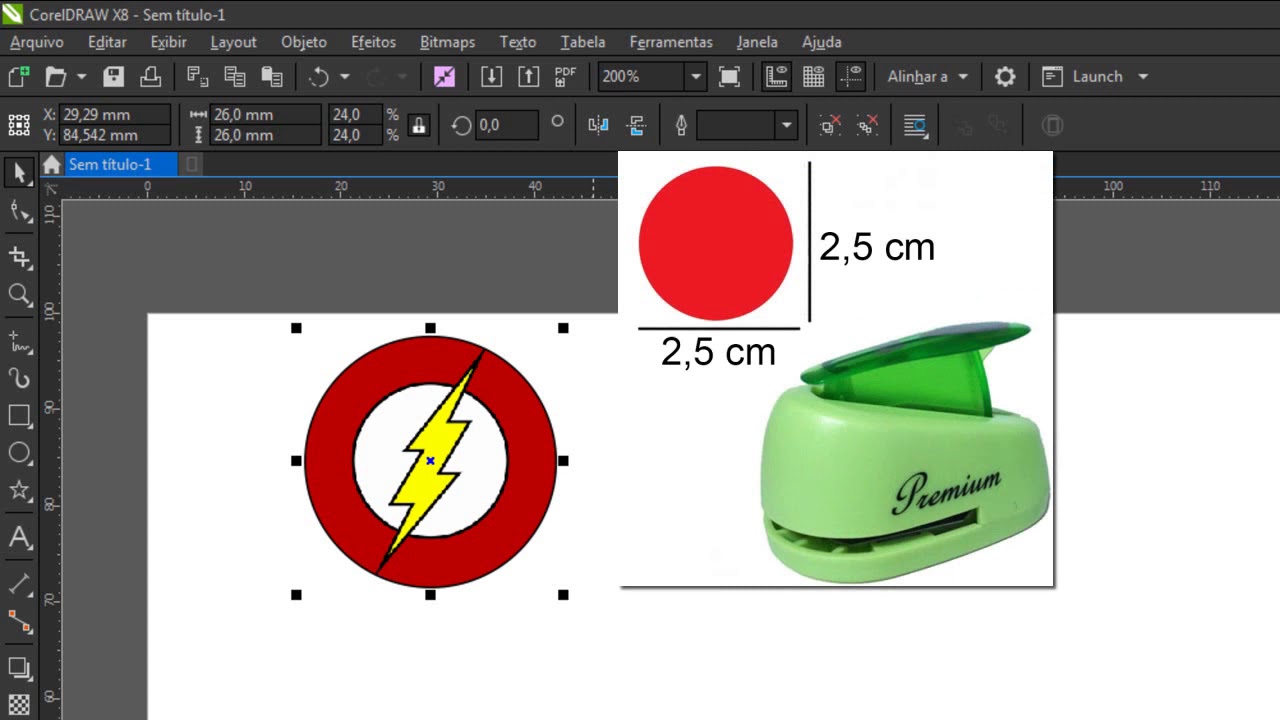Screen dimensions: 1280x720
Task: Open the Arquivo menu
Action: pyautogui.click(x=37, y=42)
